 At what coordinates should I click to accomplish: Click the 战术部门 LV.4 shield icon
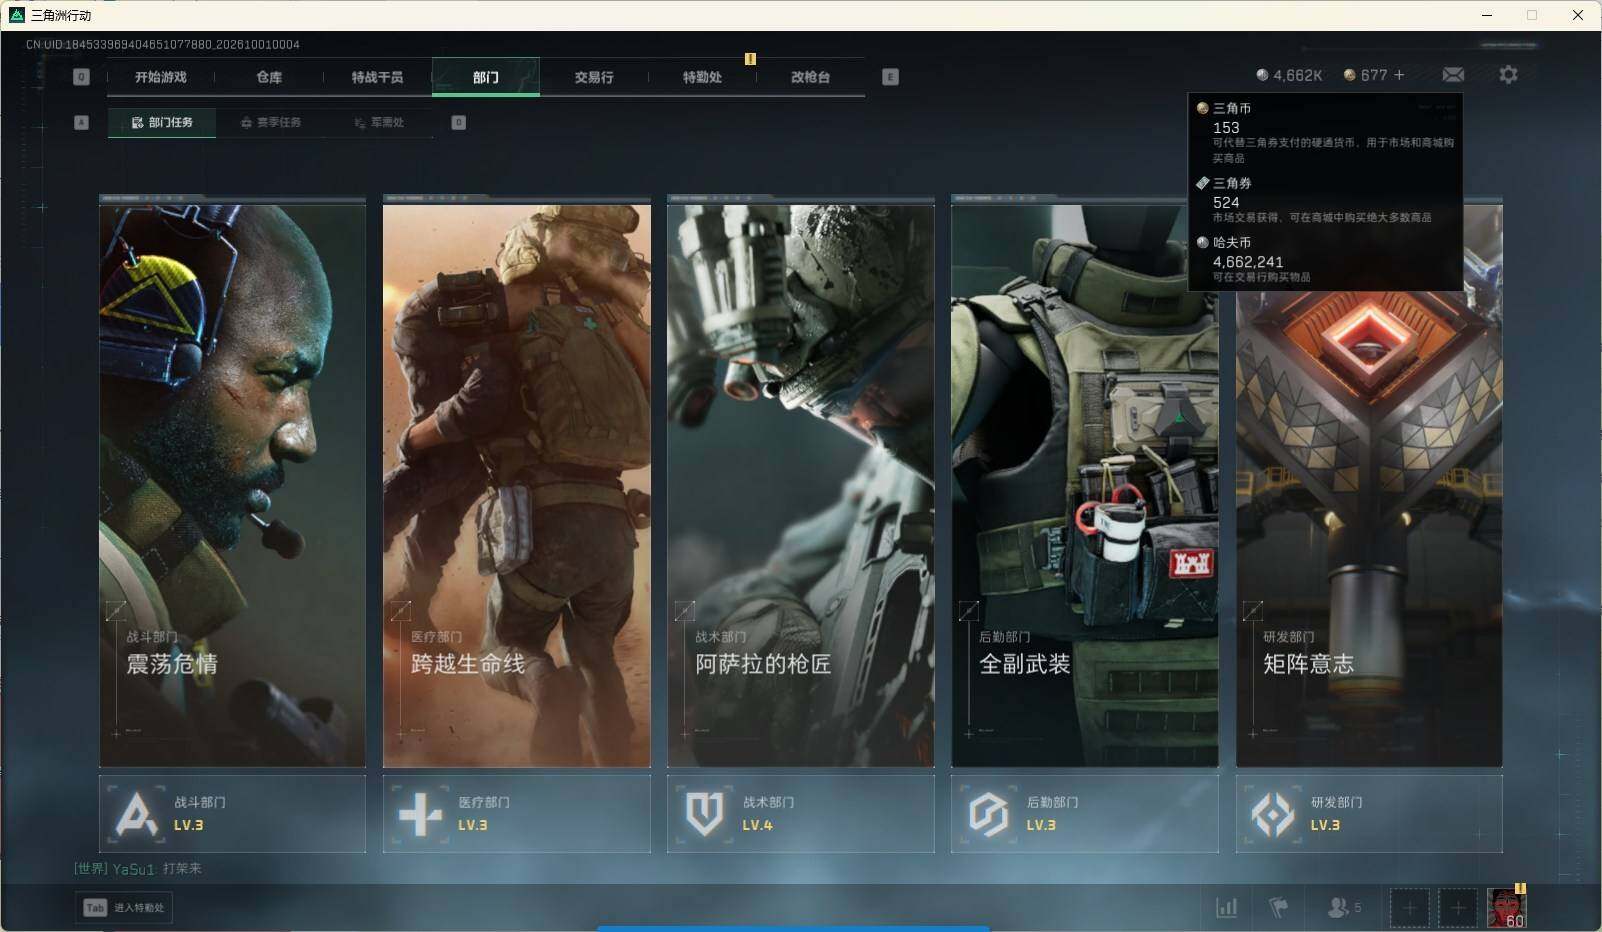coord(705,814)
